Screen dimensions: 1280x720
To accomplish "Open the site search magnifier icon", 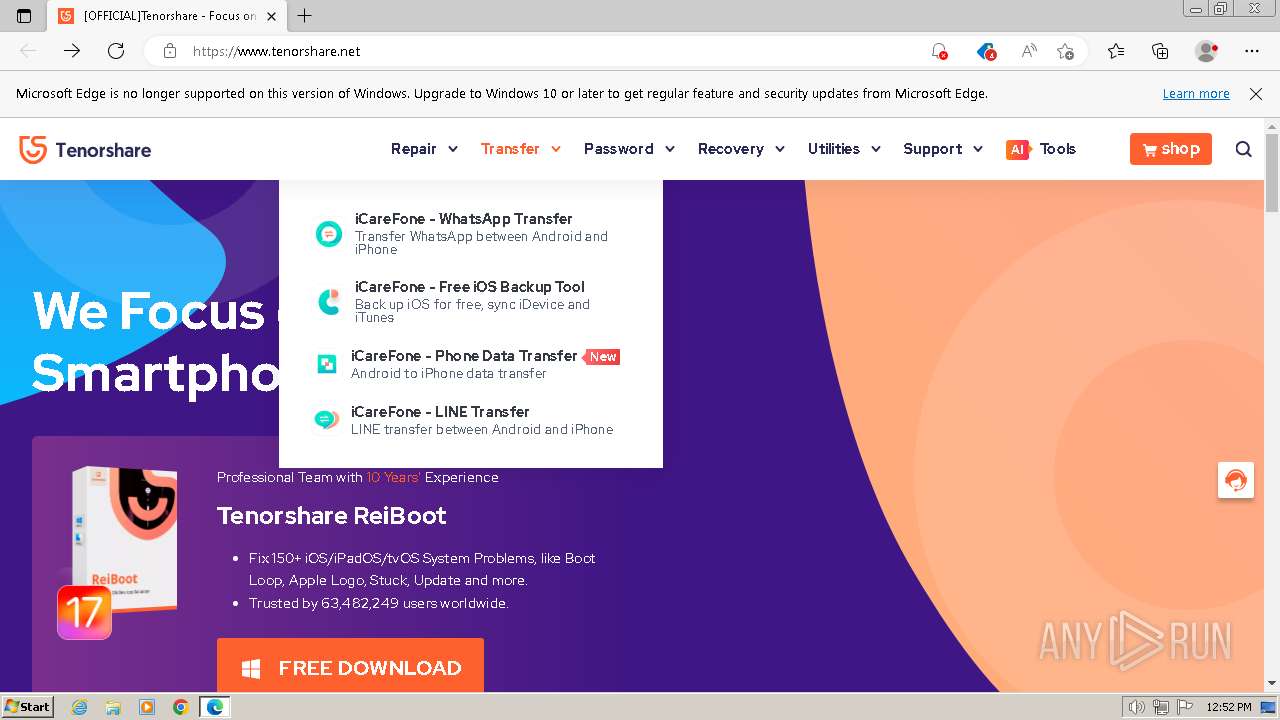I will point(1243,149).
